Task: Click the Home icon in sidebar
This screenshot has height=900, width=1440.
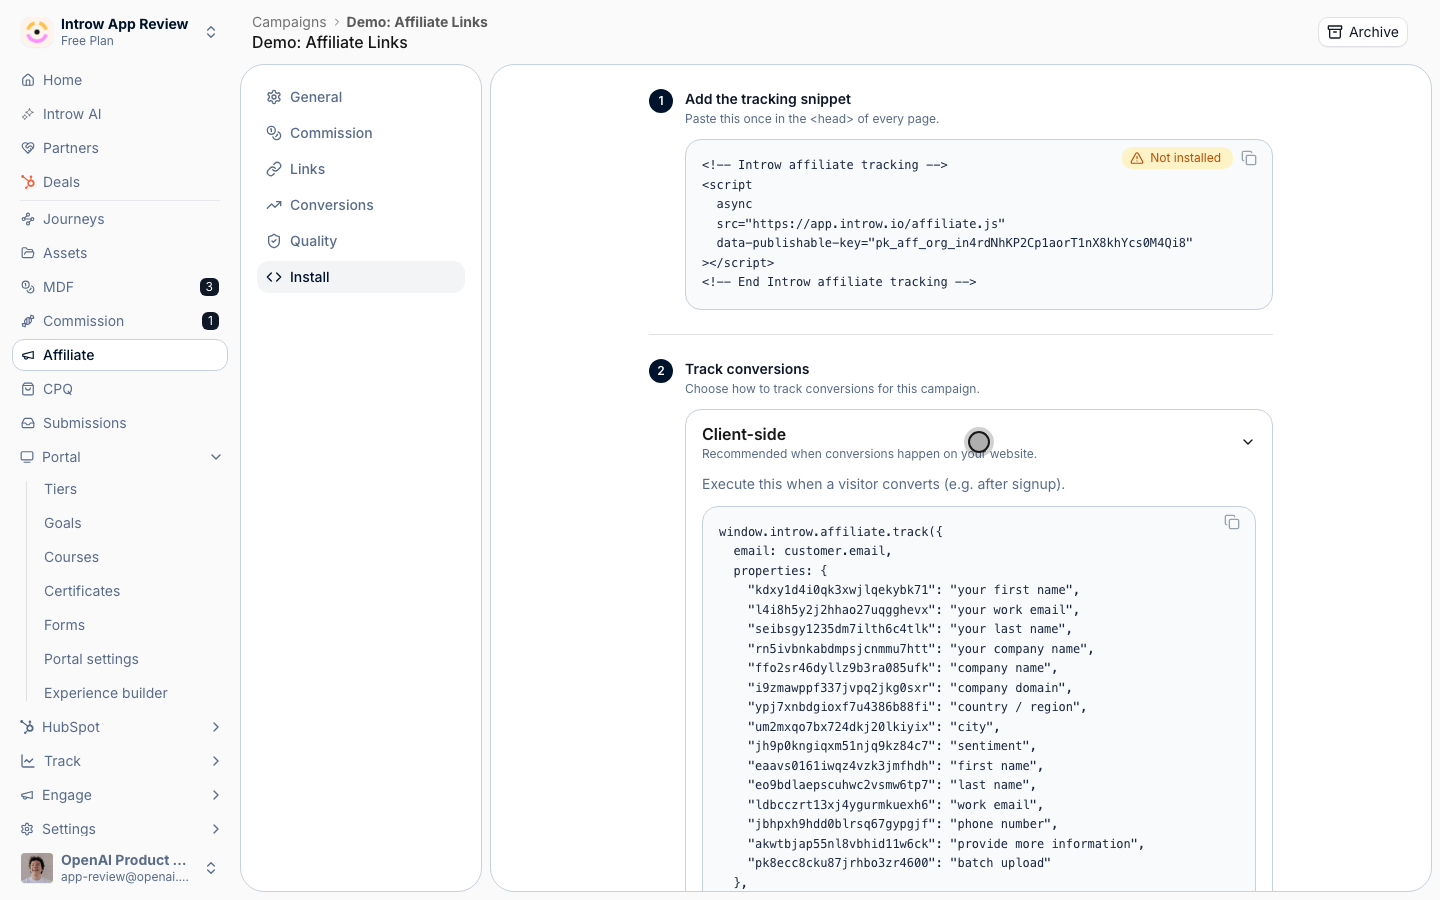Action: [x=28, y=80]
